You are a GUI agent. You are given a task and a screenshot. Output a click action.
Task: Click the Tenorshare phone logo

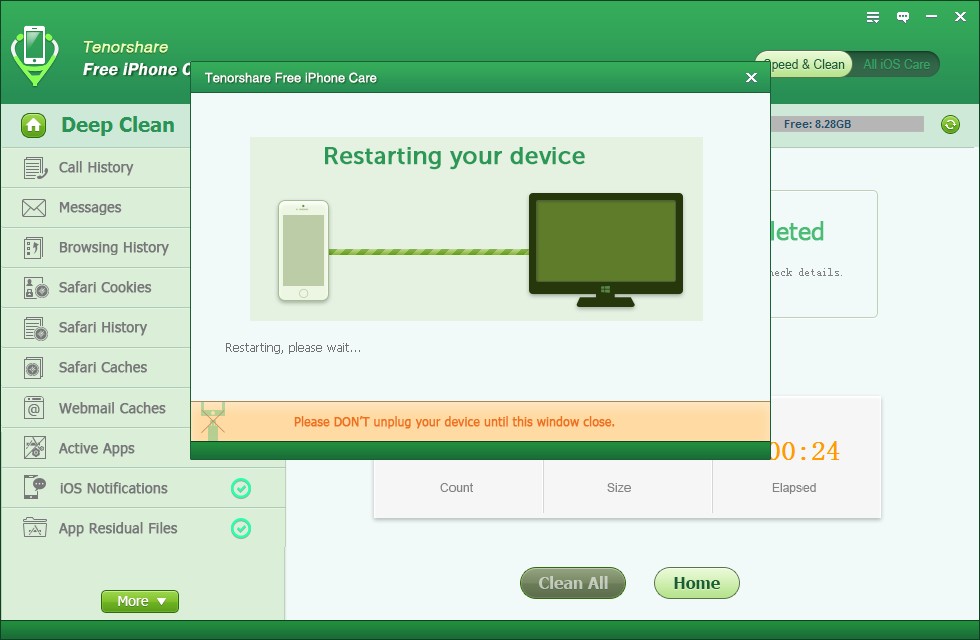[x=35, y=55]
